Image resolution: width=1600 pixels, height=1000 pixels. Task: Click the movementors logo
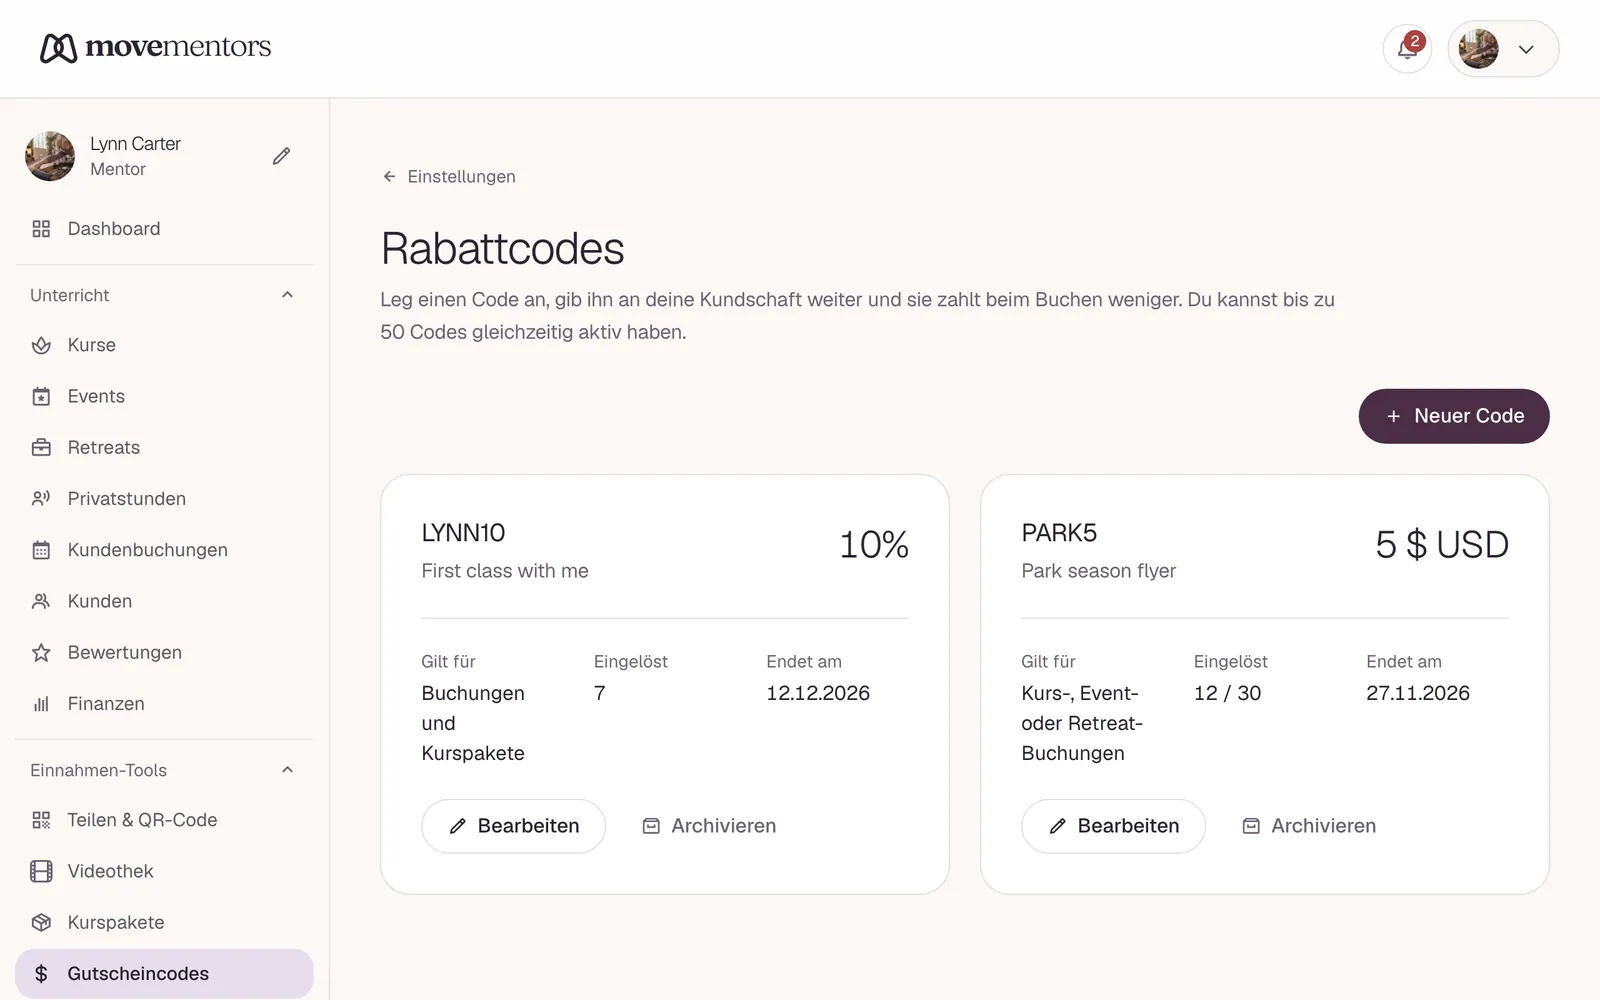tap(156, 47)
